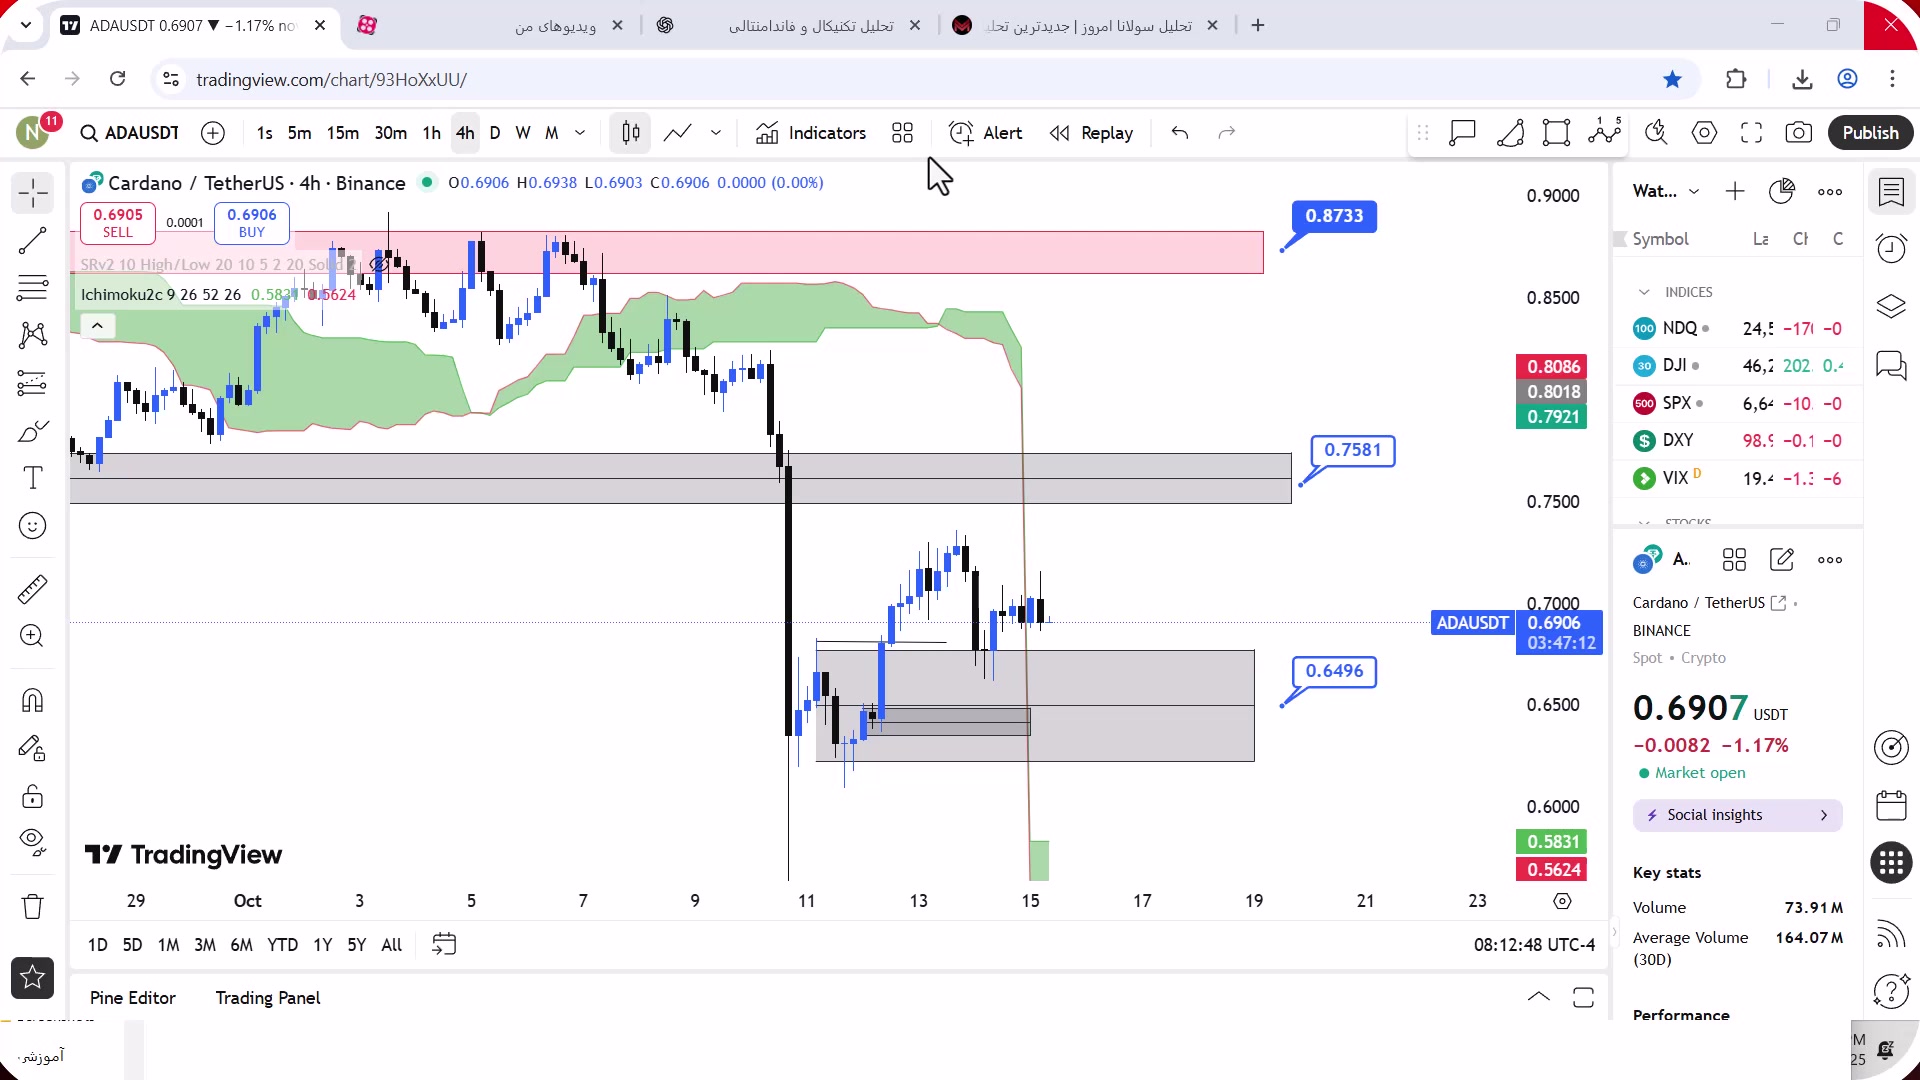Screen dimensions: 1920x1080
Task: Select the ruler measure tool
Action: click(32, 589)
